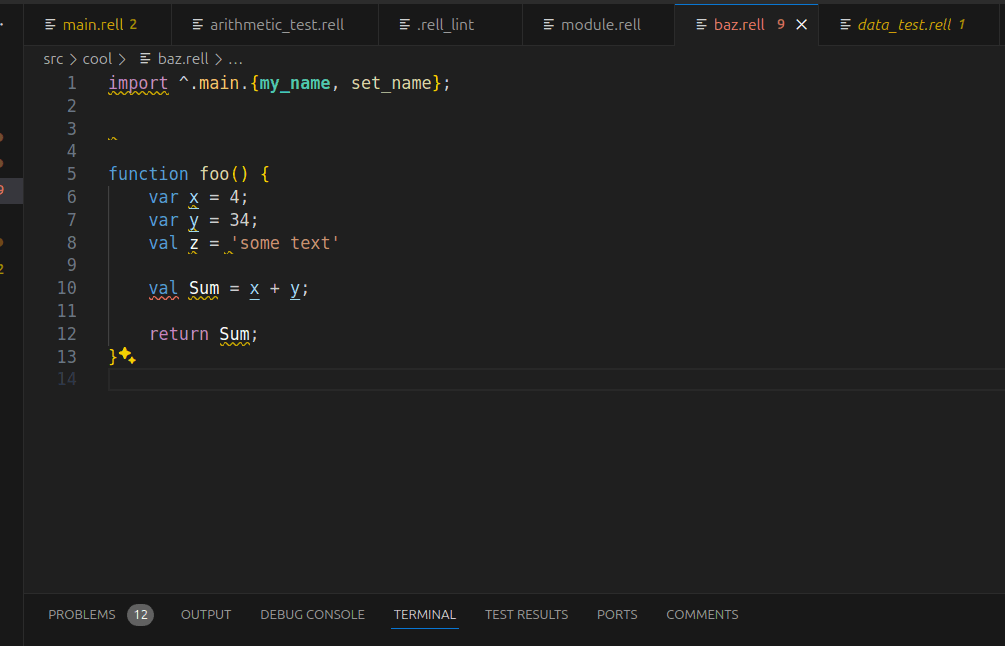This screenshot has height=646, width=1005.
Task: Click line number 13 in the gutter
Action: [x=67, y=357]
